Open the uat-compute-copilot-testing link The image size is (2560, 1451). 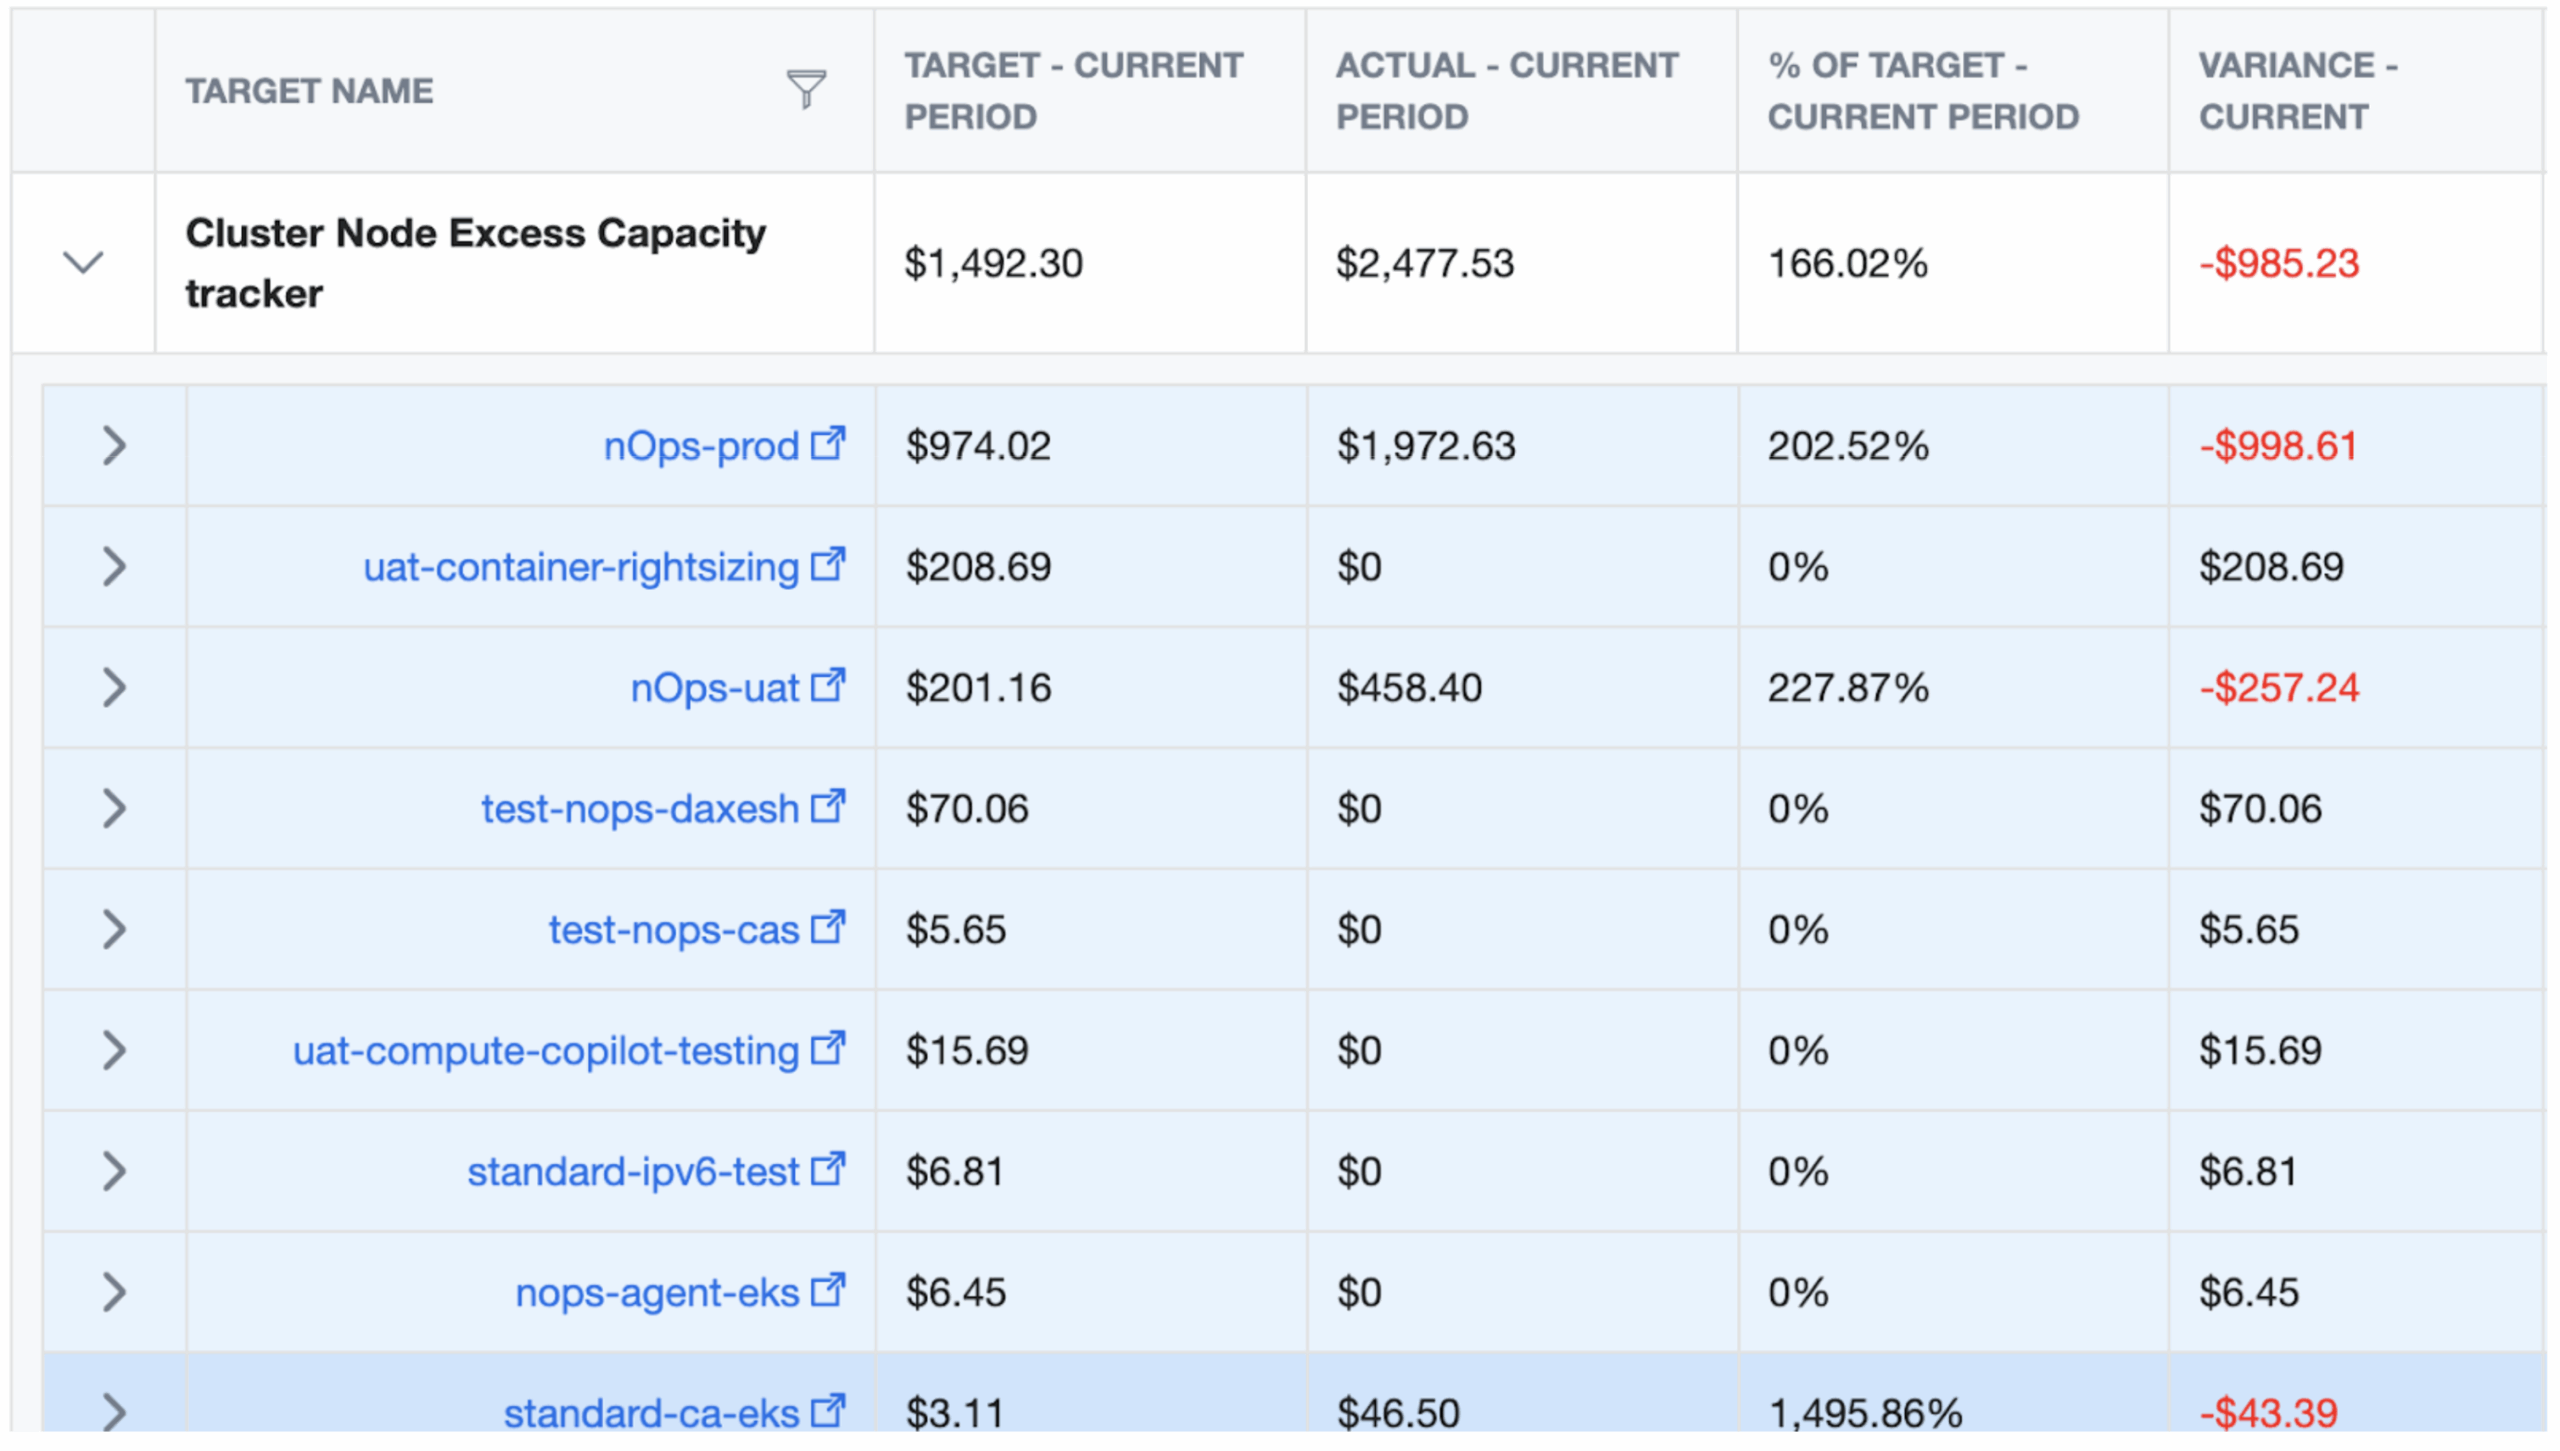coord(546,1050)
